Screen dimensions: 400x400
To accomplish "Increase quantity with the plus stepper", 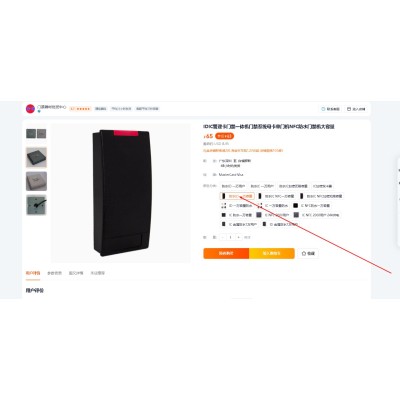I will [x=239, y=237].
